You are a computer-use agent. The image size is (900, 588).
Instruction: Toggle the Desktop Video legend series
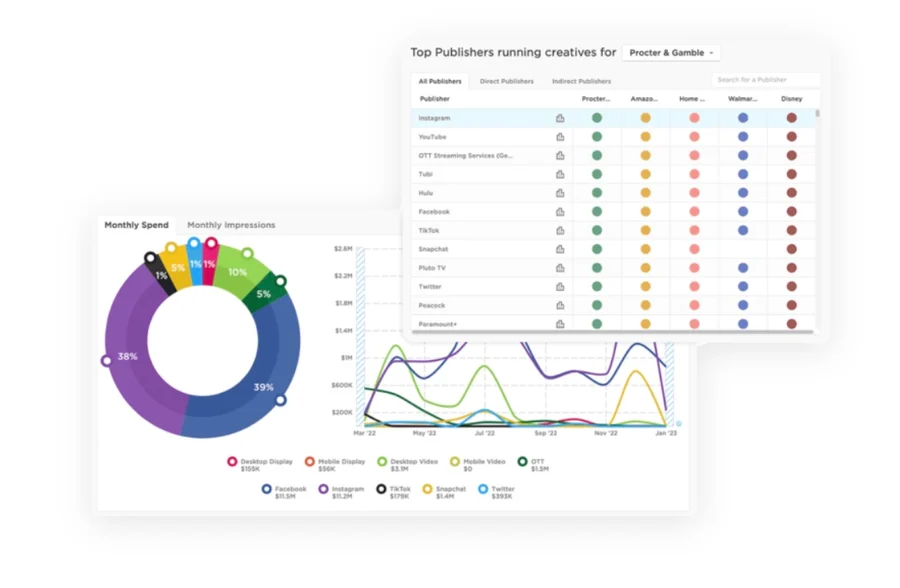click(x=408, y=465)
